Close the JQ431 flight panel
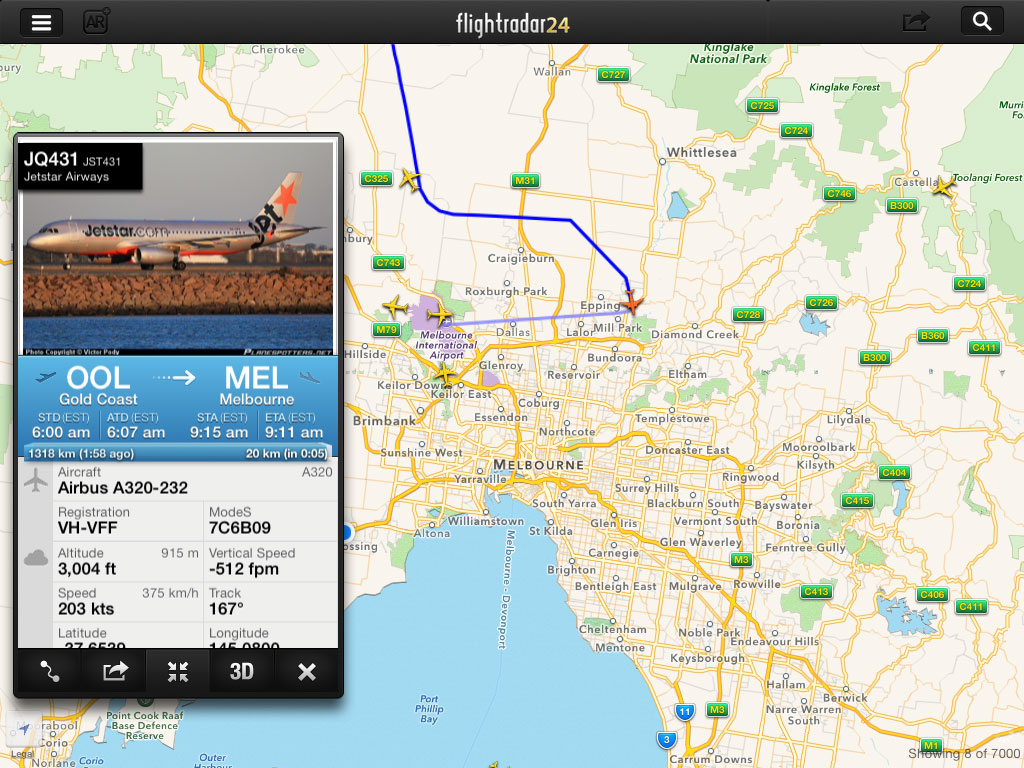 click(x=306, y=671)
